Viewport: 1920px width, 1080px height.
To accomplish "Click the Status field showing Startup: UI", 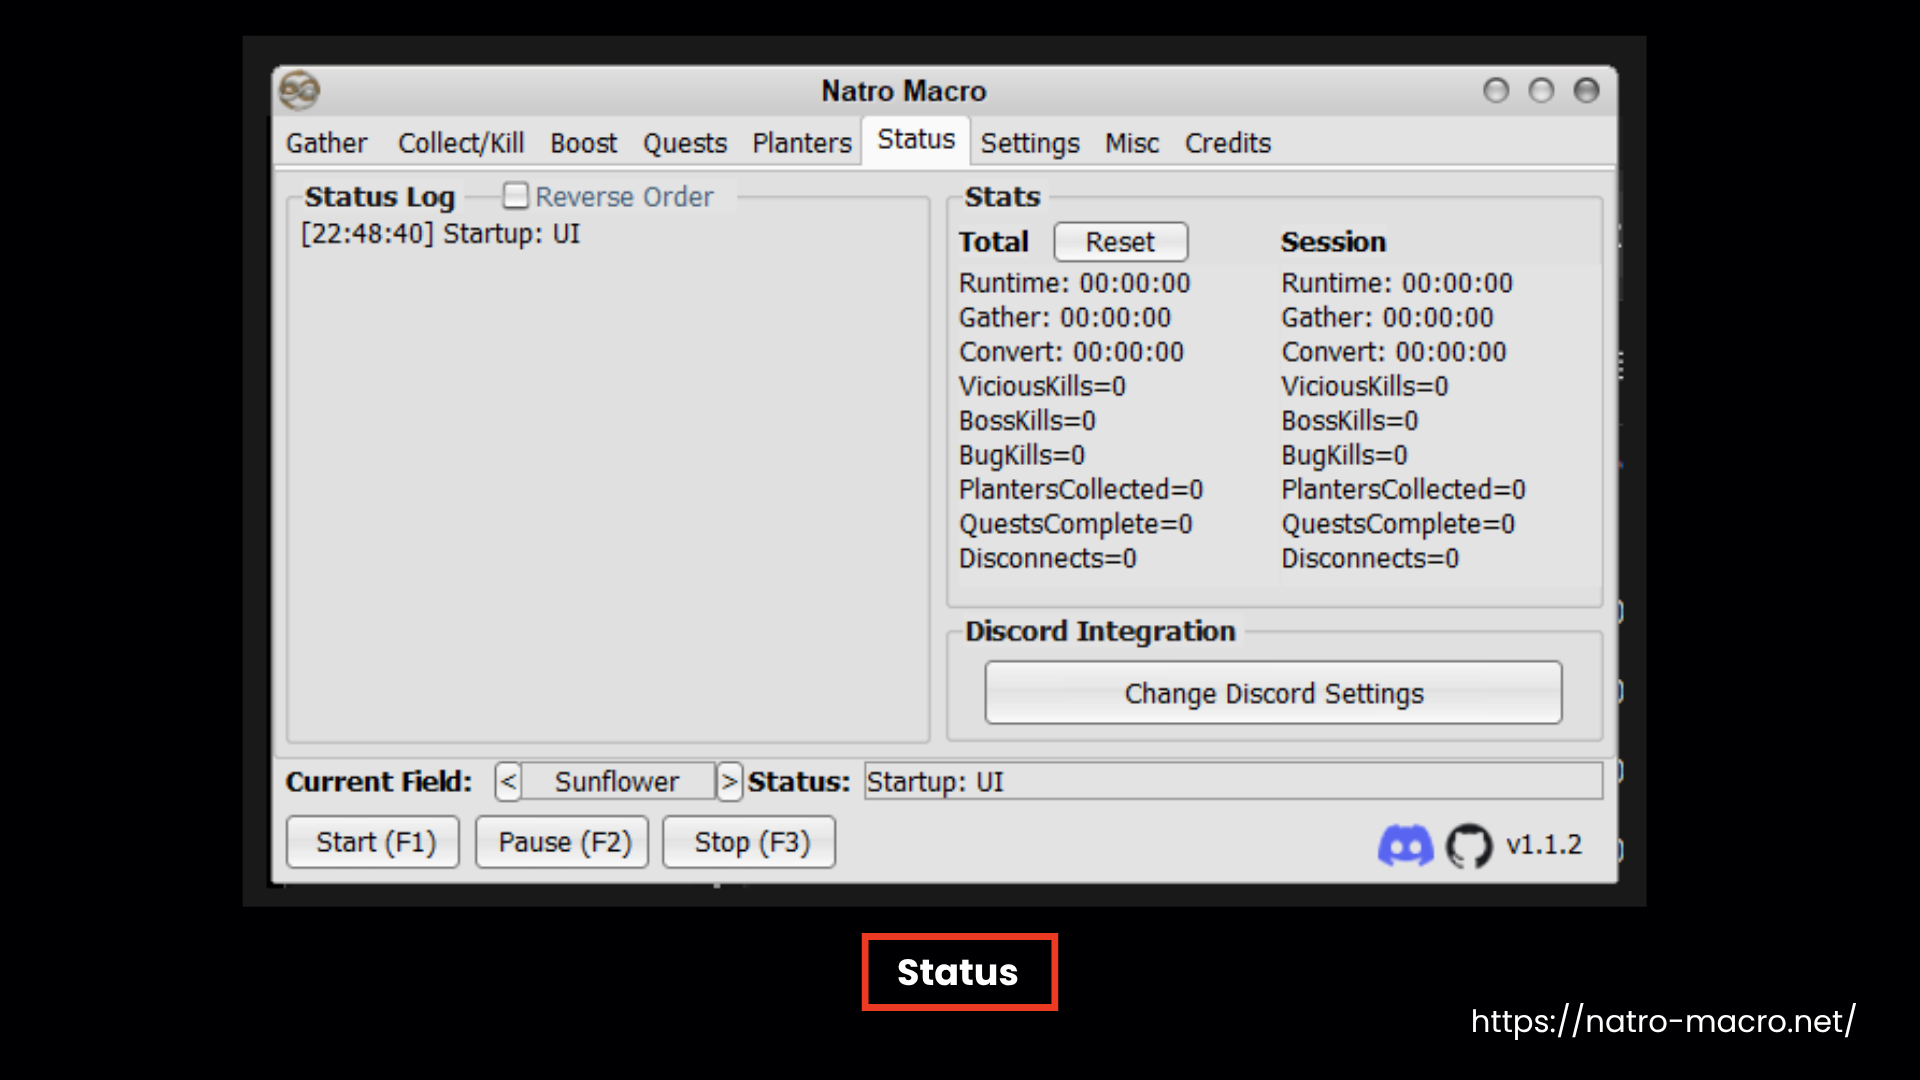I will (1233, 781).
